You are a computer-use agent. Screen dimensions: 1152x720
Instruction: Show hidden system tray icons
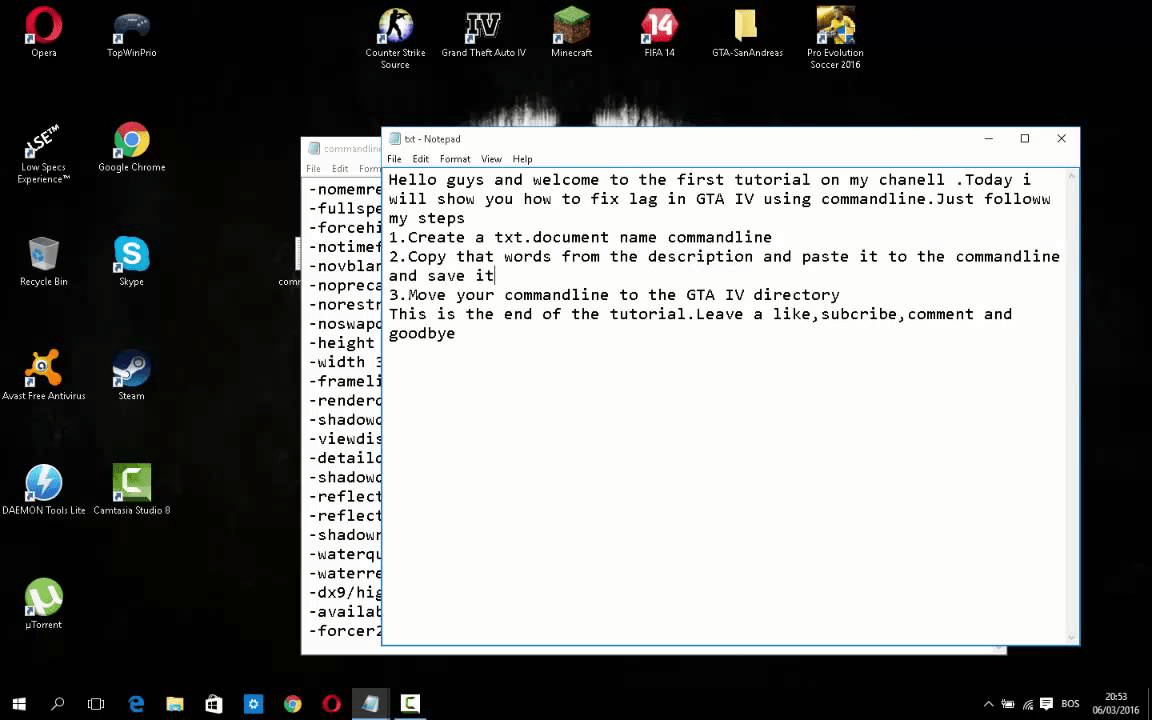click(989, 704)
